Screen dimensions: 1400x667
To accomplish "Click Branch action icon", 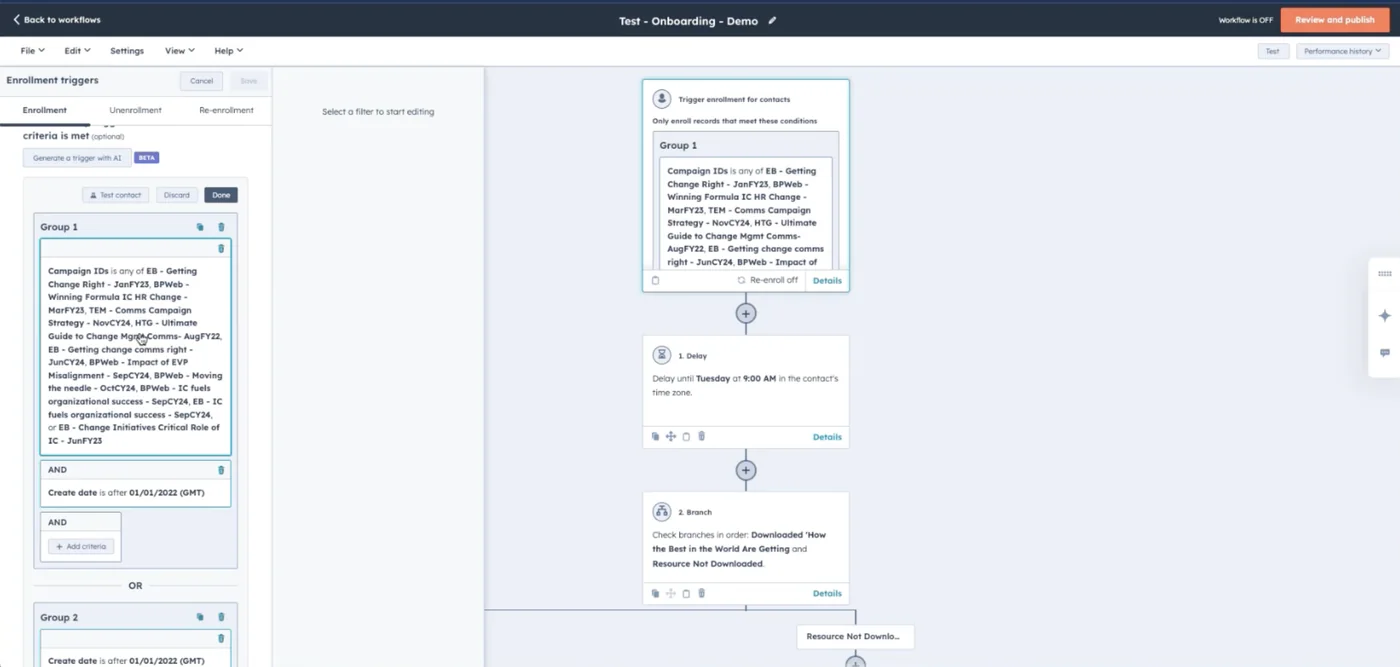I will click(661, 512).
